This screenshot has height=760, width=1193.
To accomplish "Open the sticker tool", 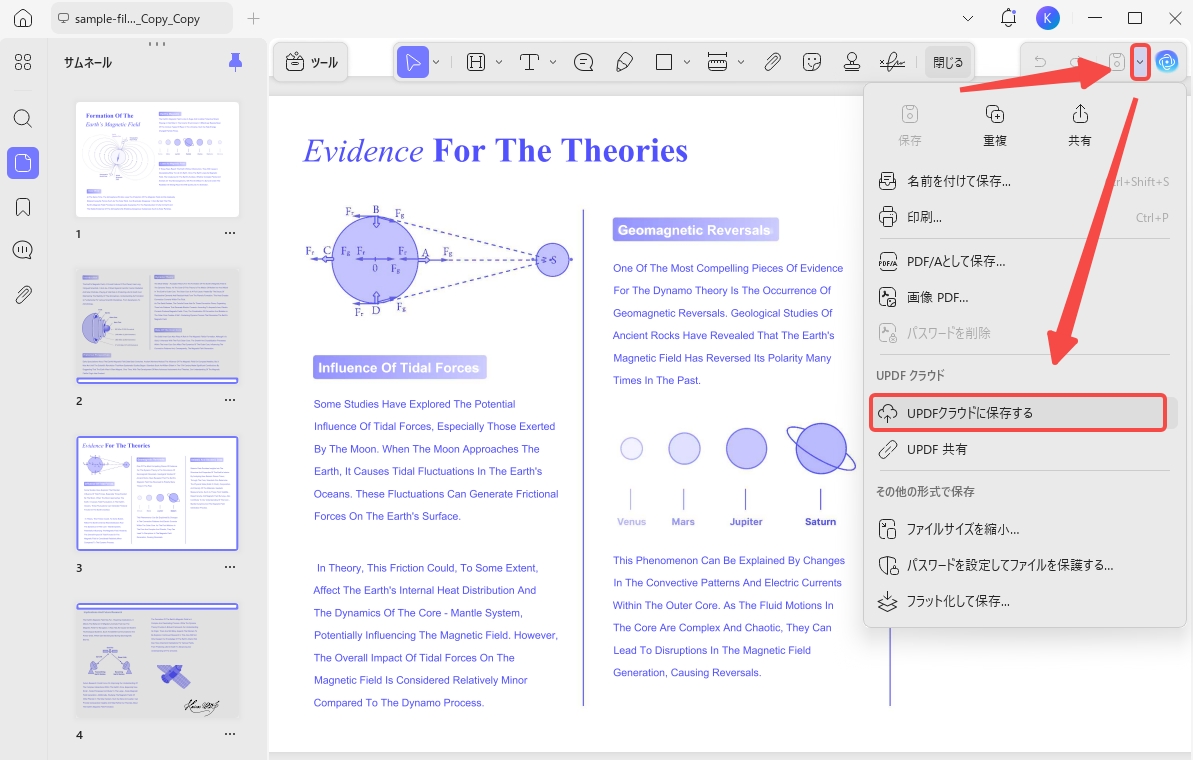I will pyautogui.click(x=812, y=62).
